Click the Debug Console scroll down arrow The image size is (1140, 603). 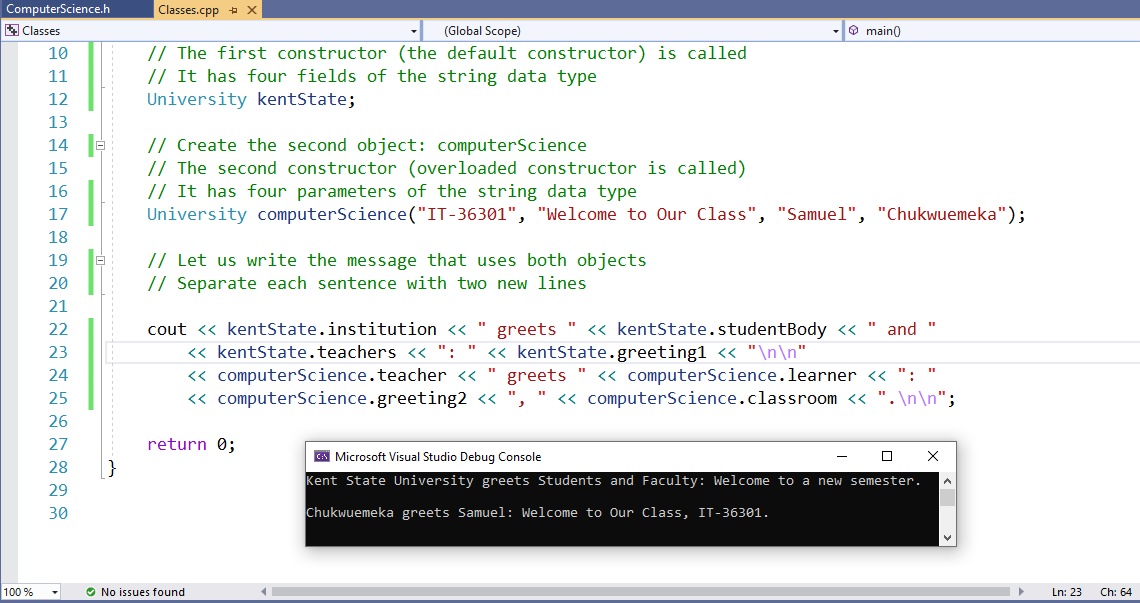[x=947, y=538]
